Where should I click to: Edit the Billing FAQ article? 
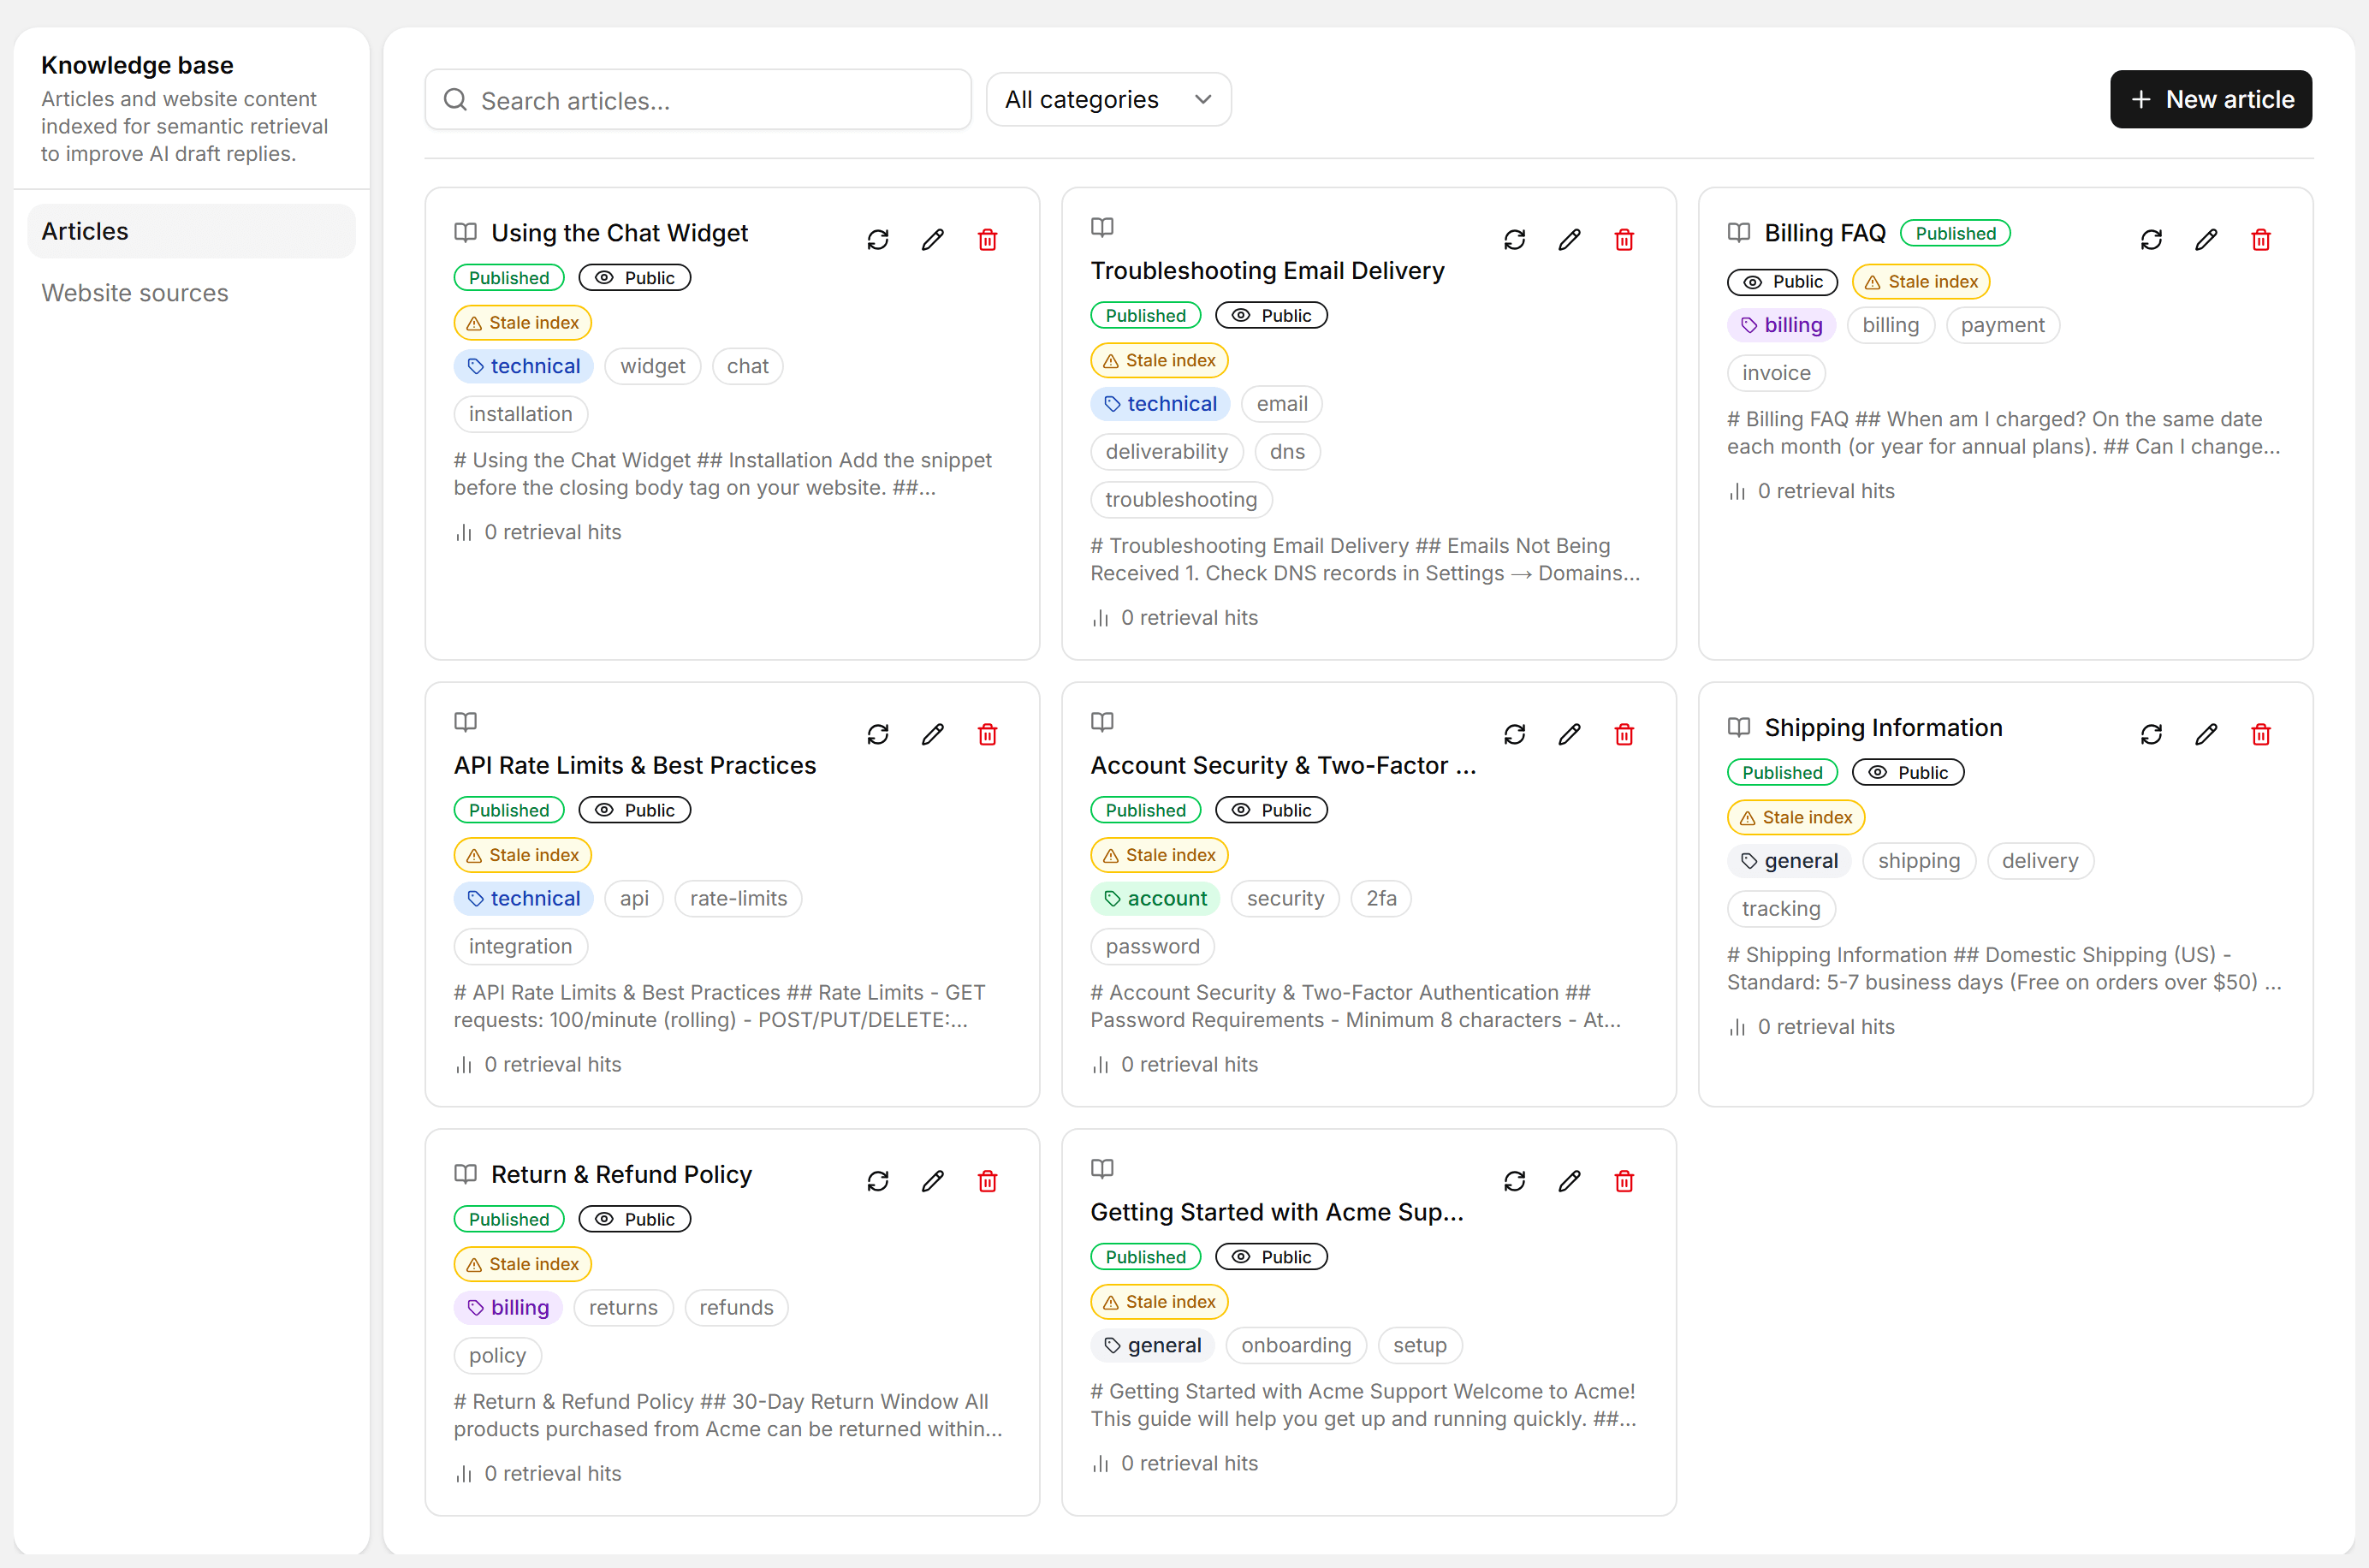click(x=2207, y=240)
